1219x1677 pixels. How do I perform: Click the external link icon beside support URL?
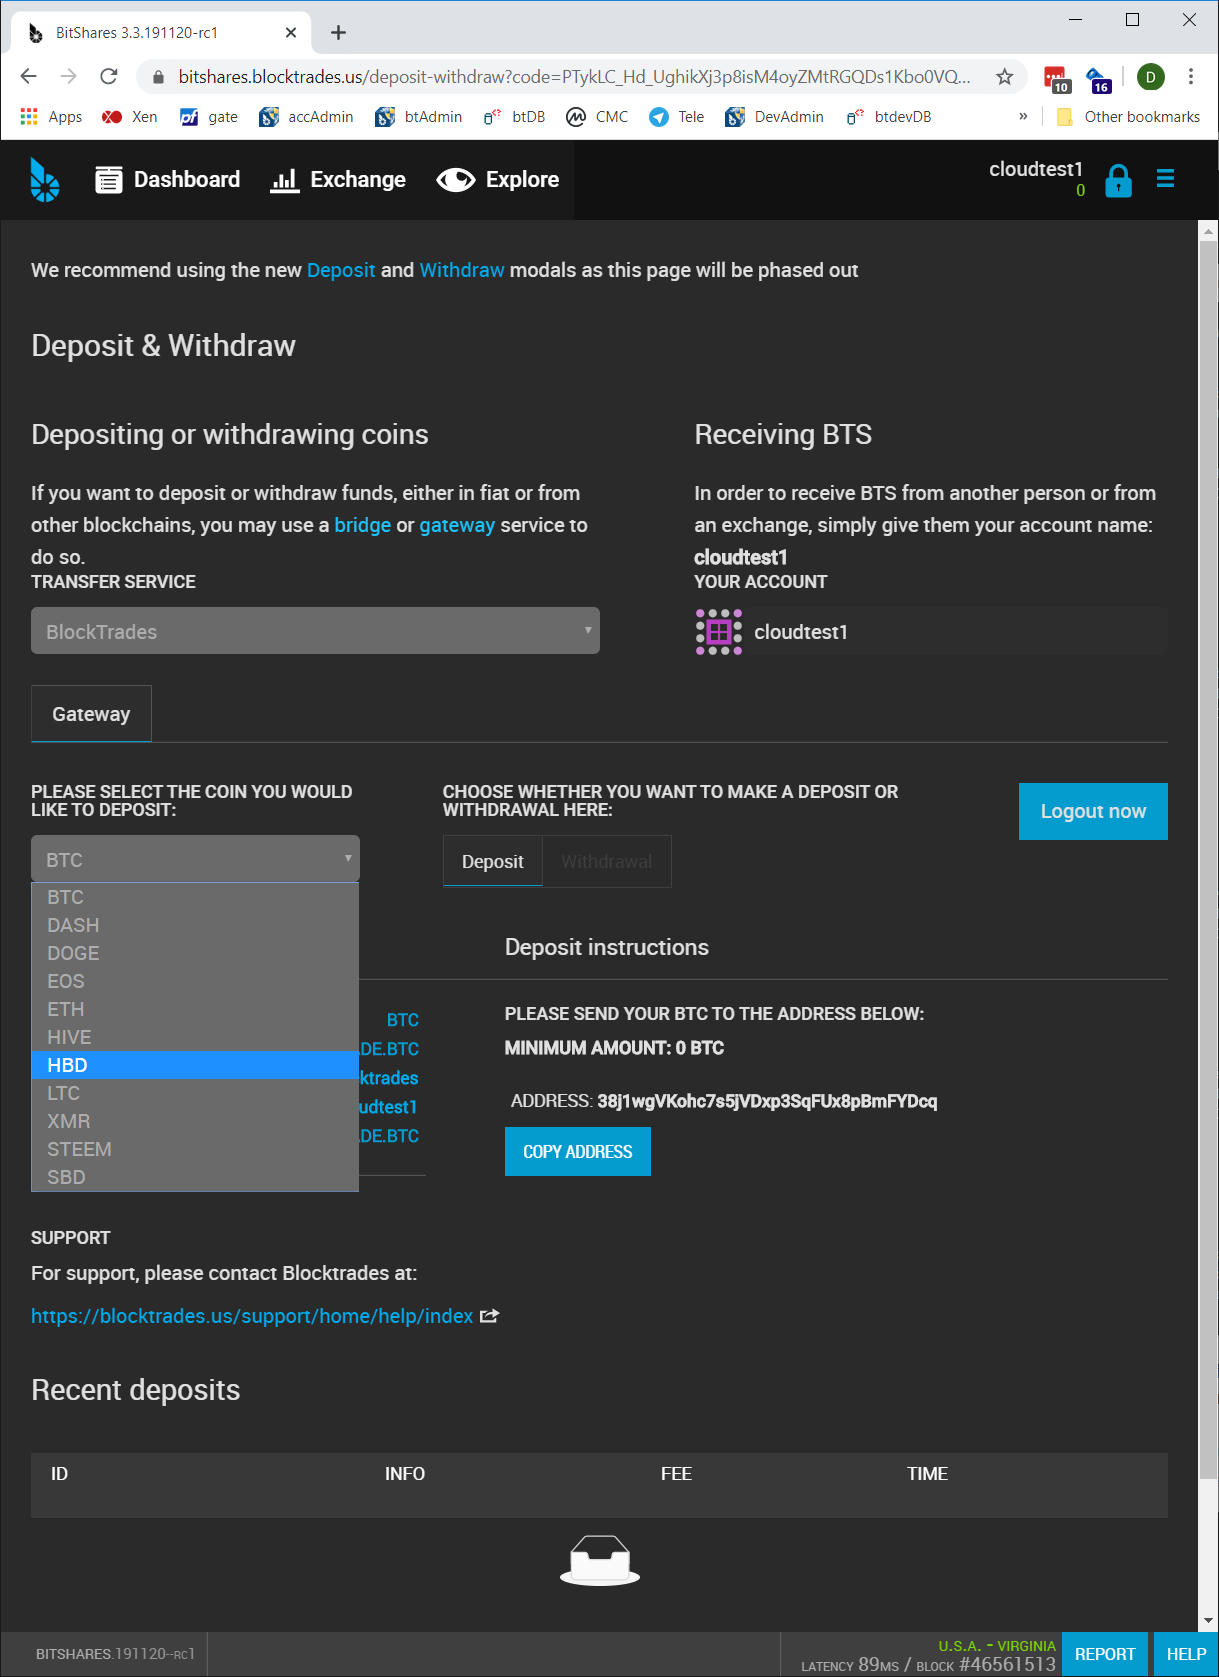[x=489, y=1316]
